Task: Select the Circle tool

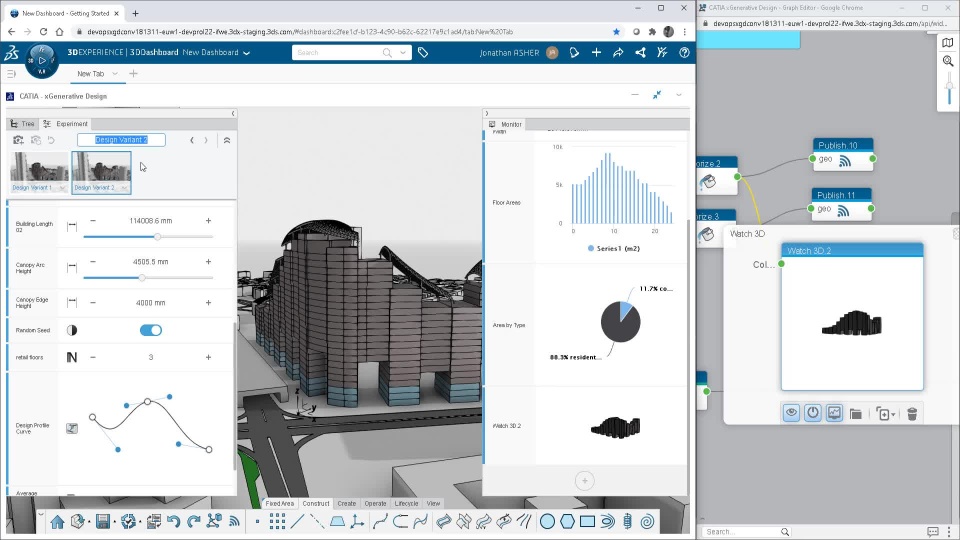Action: 547,522
